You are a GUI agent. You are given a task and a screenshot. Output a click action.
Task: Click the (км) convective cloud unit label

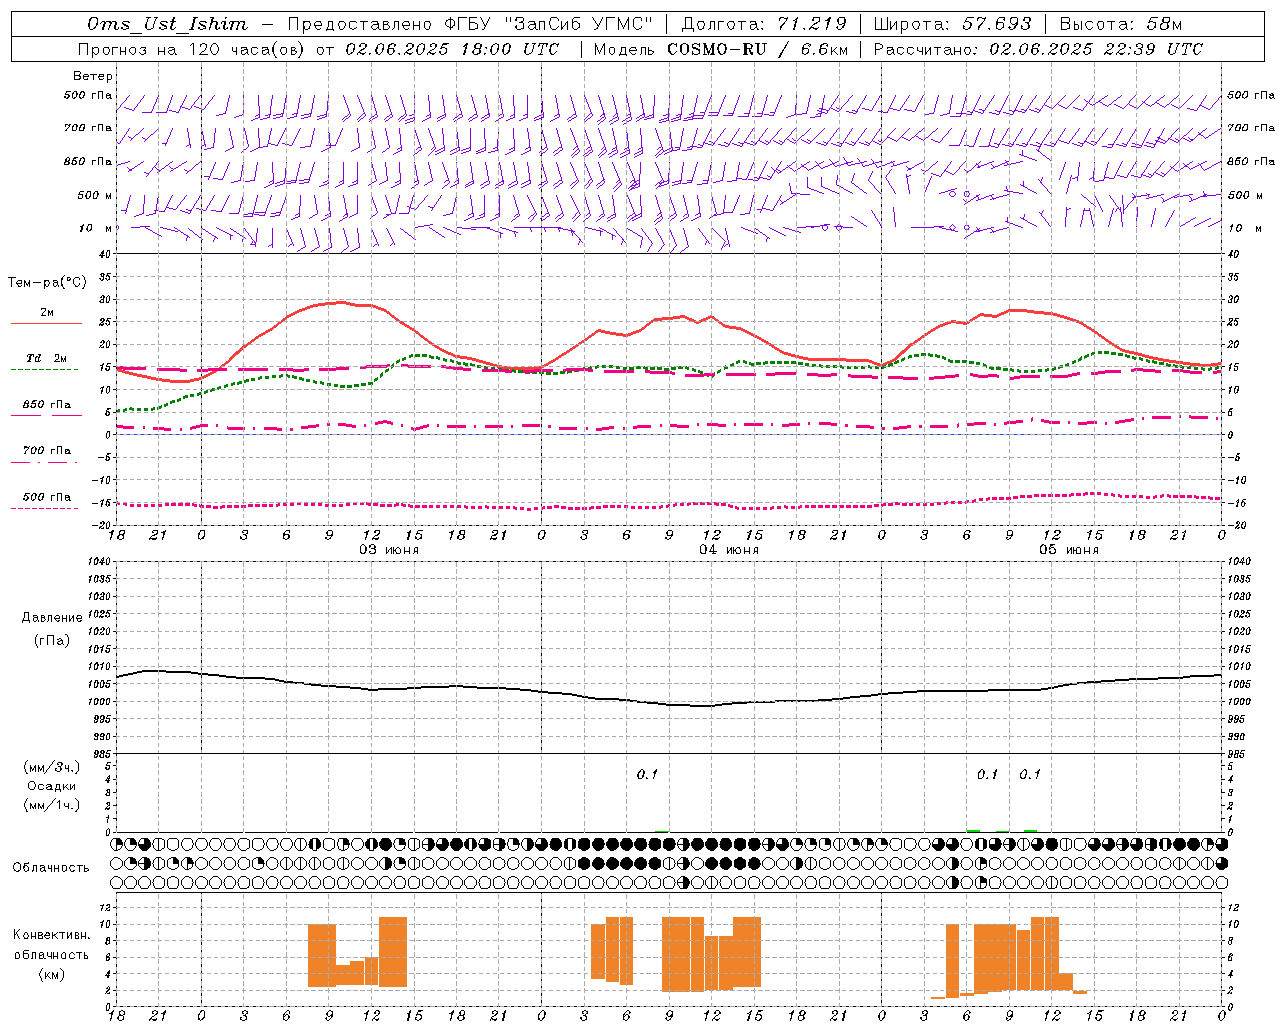click(52, 973)
